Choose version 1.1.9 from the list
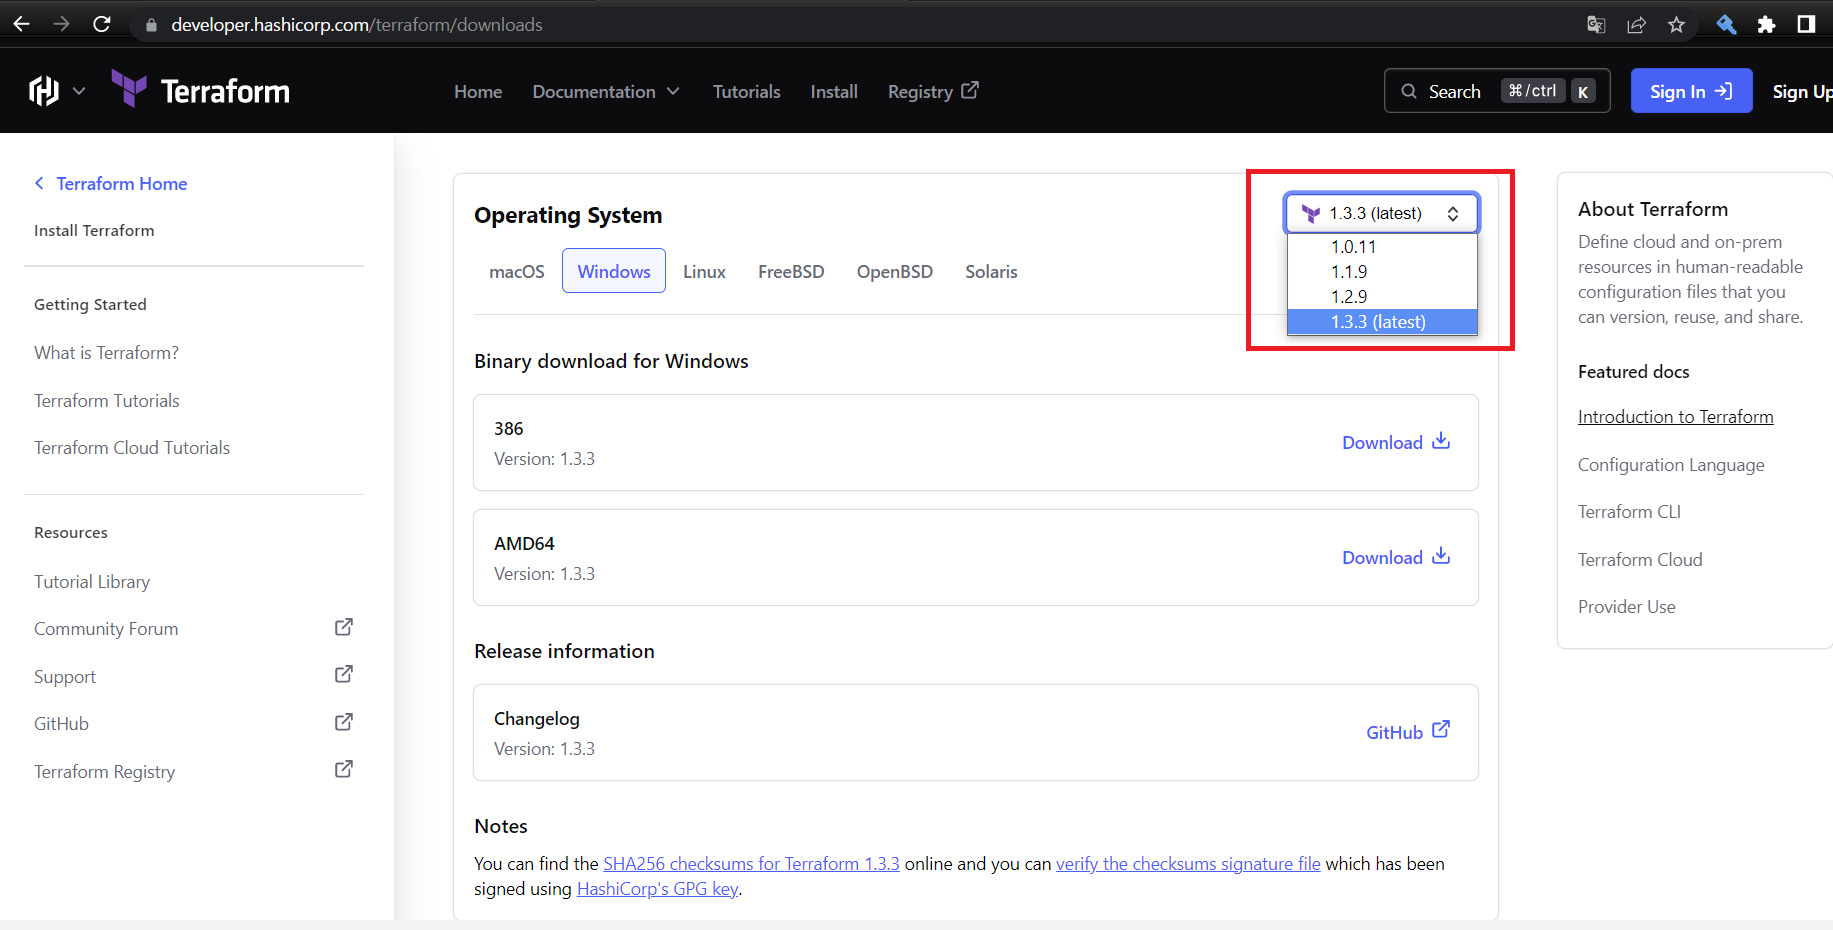Viewport: 1833px width, 930px height. (x=1381, y=272)
